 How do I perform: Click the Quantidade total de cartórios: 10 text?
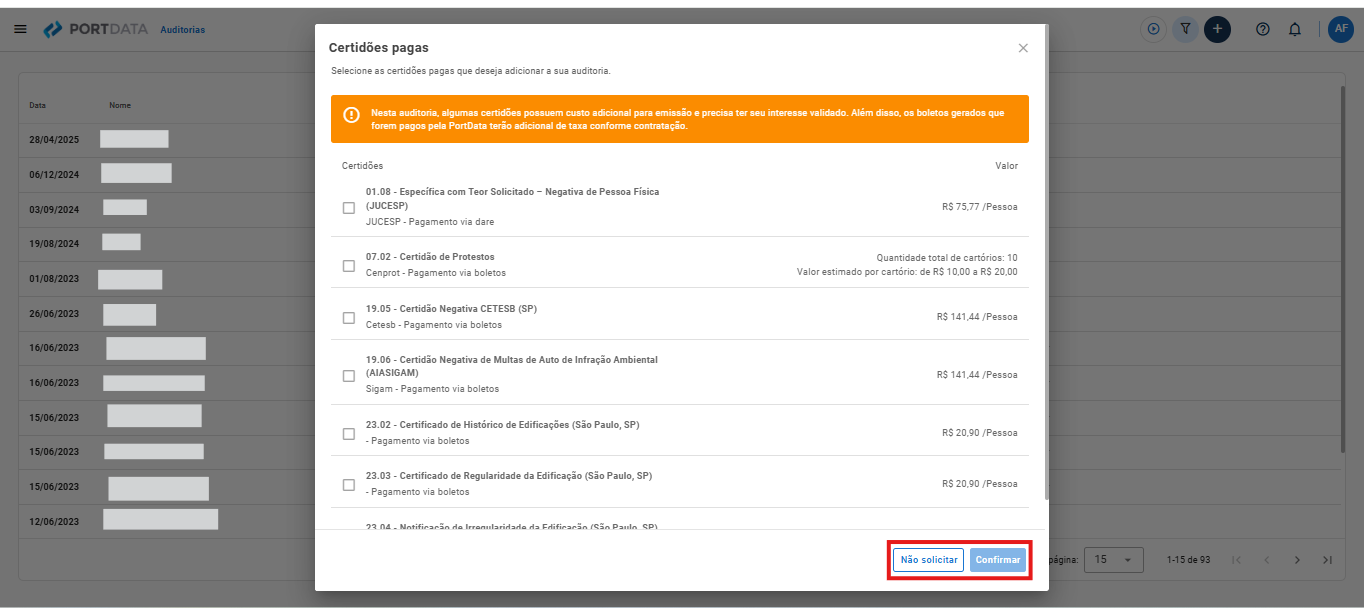(947, 258)
